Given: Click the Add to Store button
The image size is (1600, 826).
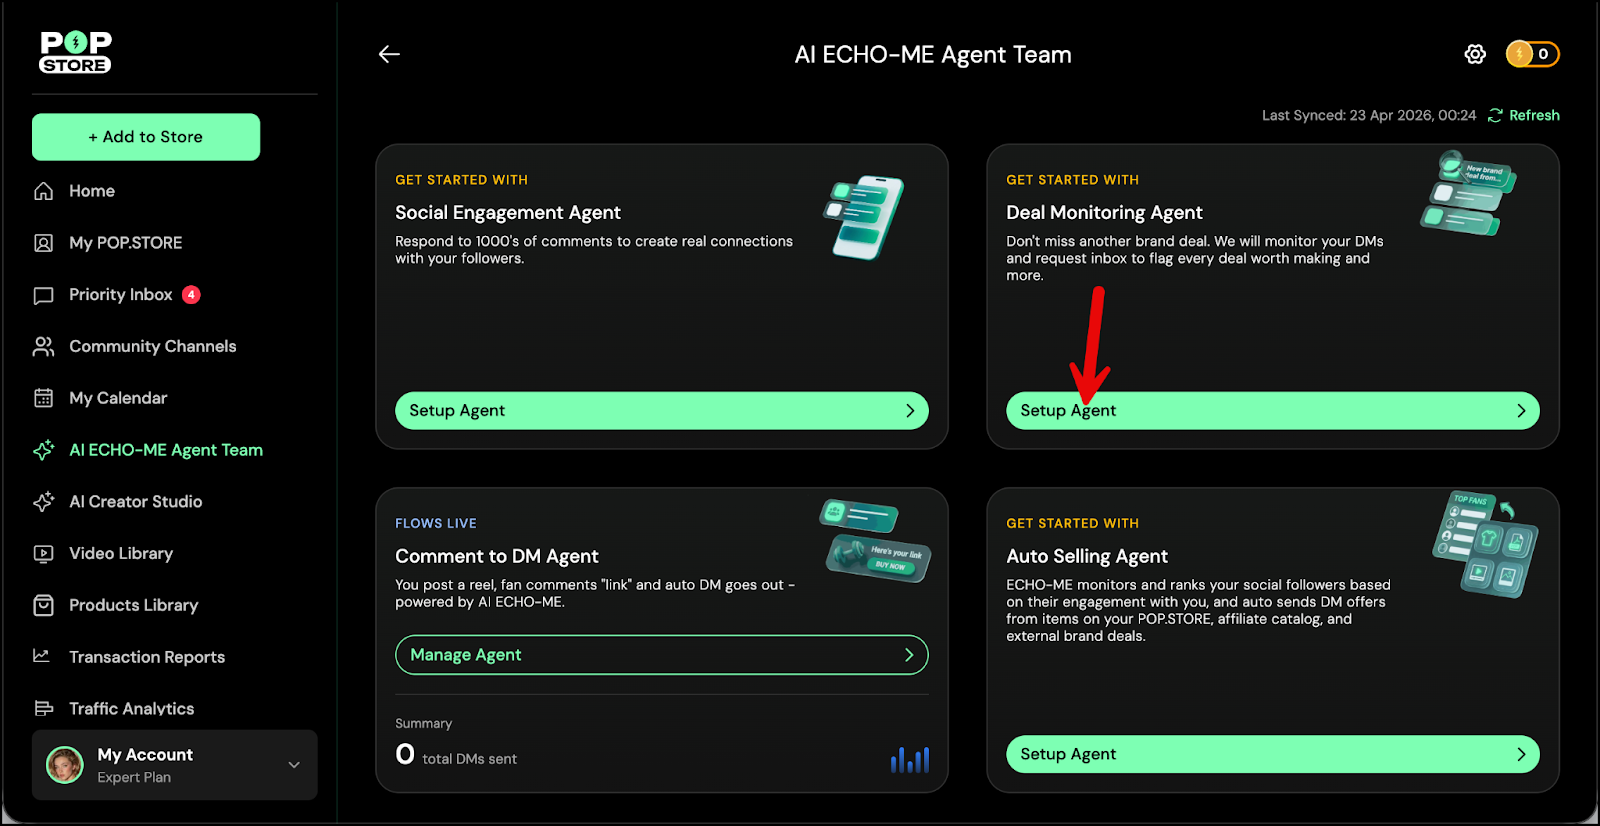Looking at the screenshot, I should pos(146,137).
